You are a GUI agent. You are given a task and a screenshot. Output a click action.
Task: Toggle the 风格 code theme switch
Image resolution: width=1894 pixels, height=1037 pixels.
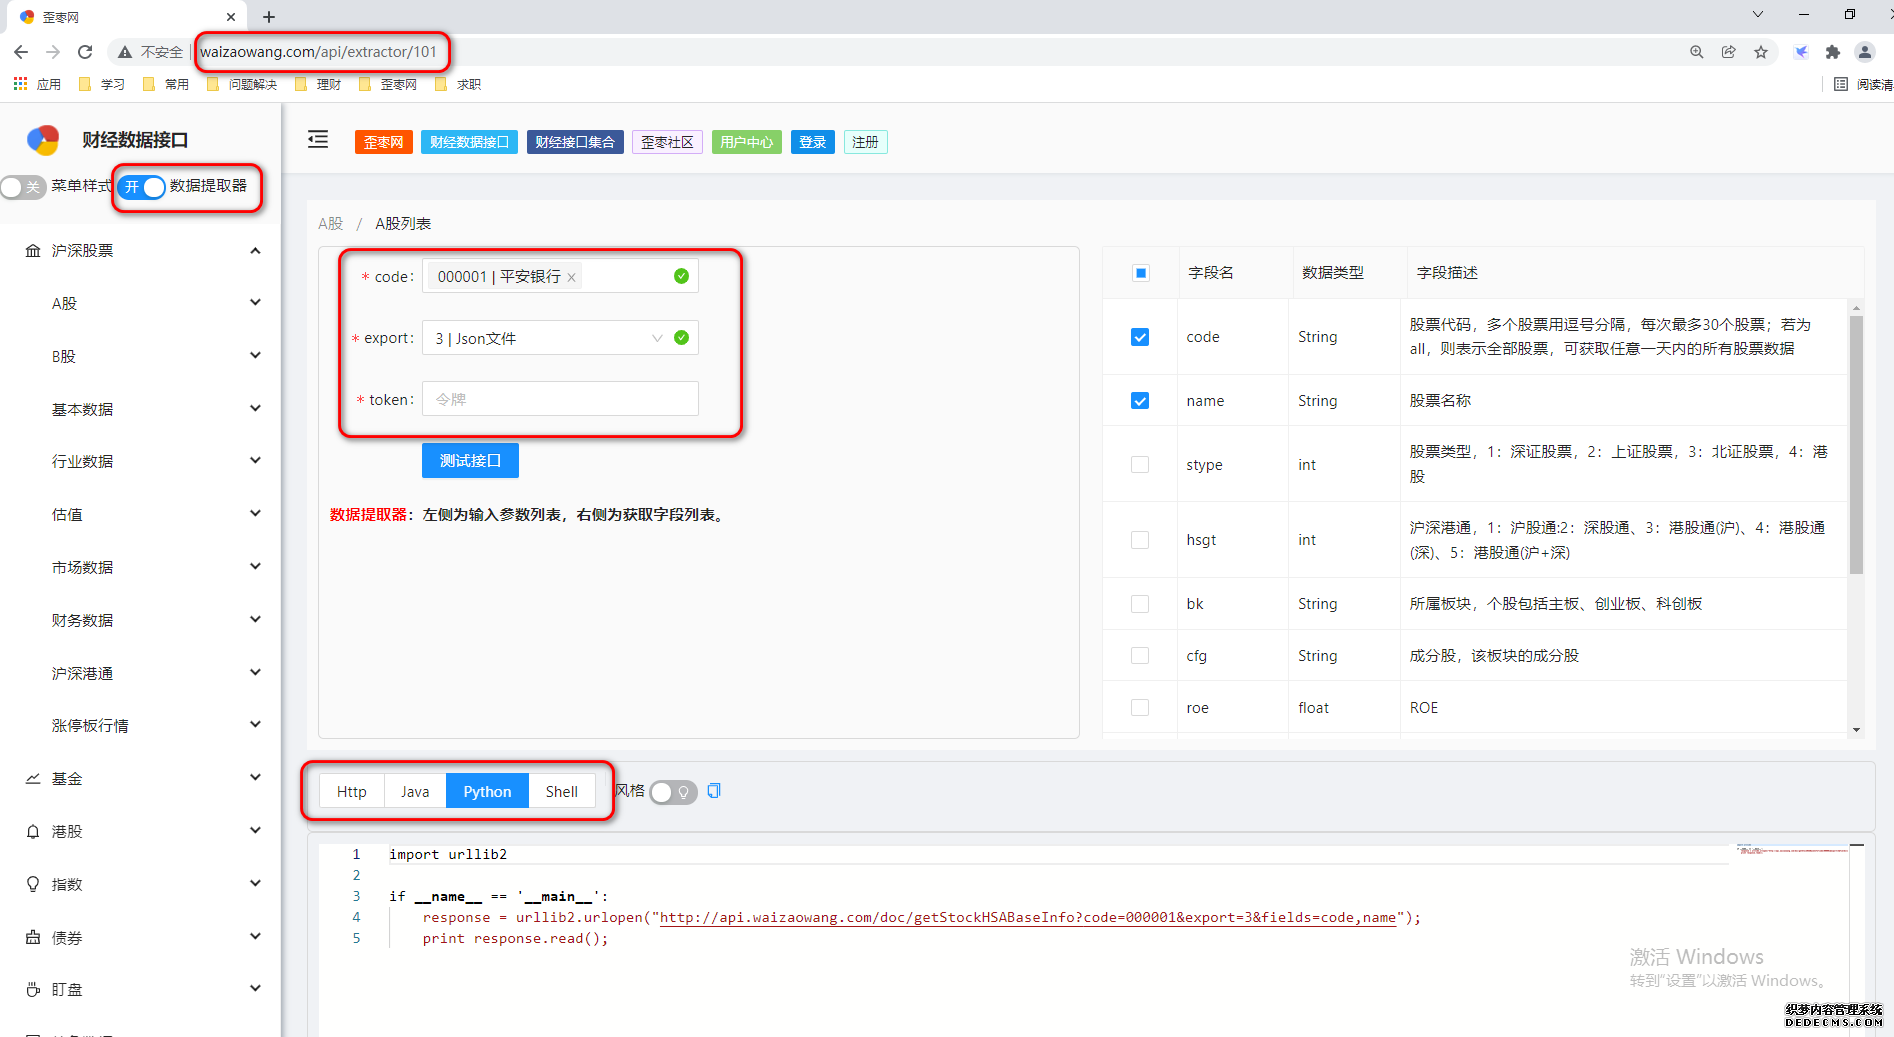click(x=673, y=792)
